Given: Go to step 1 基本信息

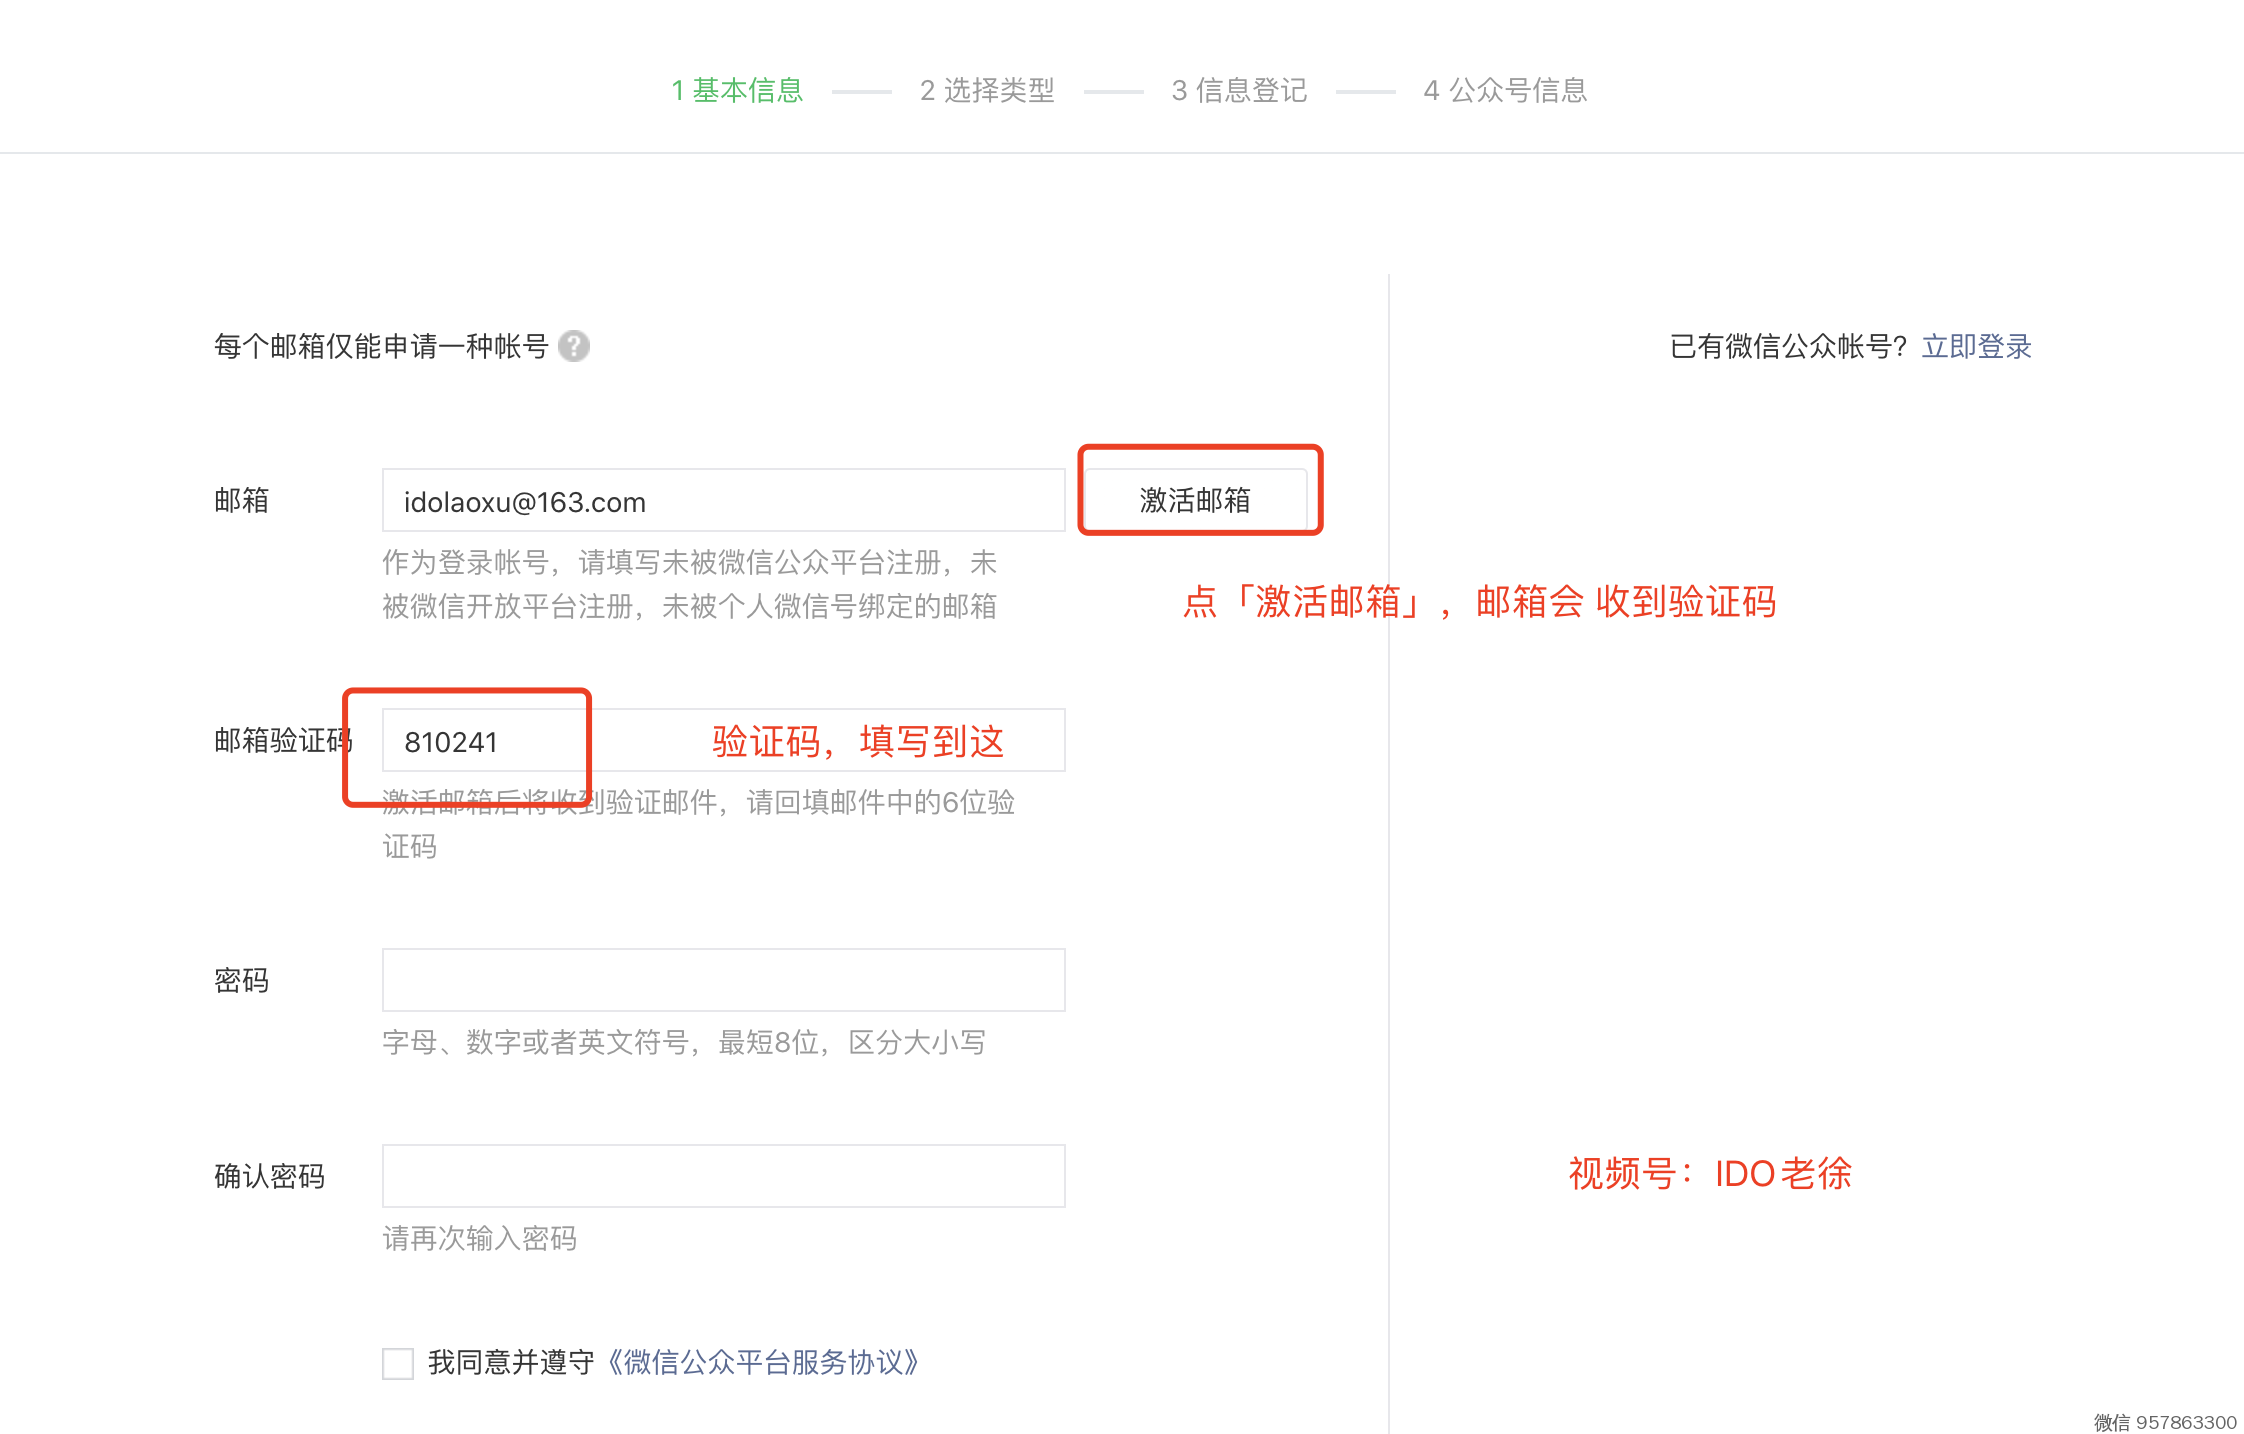Looking at the screenshot, I should click(x=737, y=90).
